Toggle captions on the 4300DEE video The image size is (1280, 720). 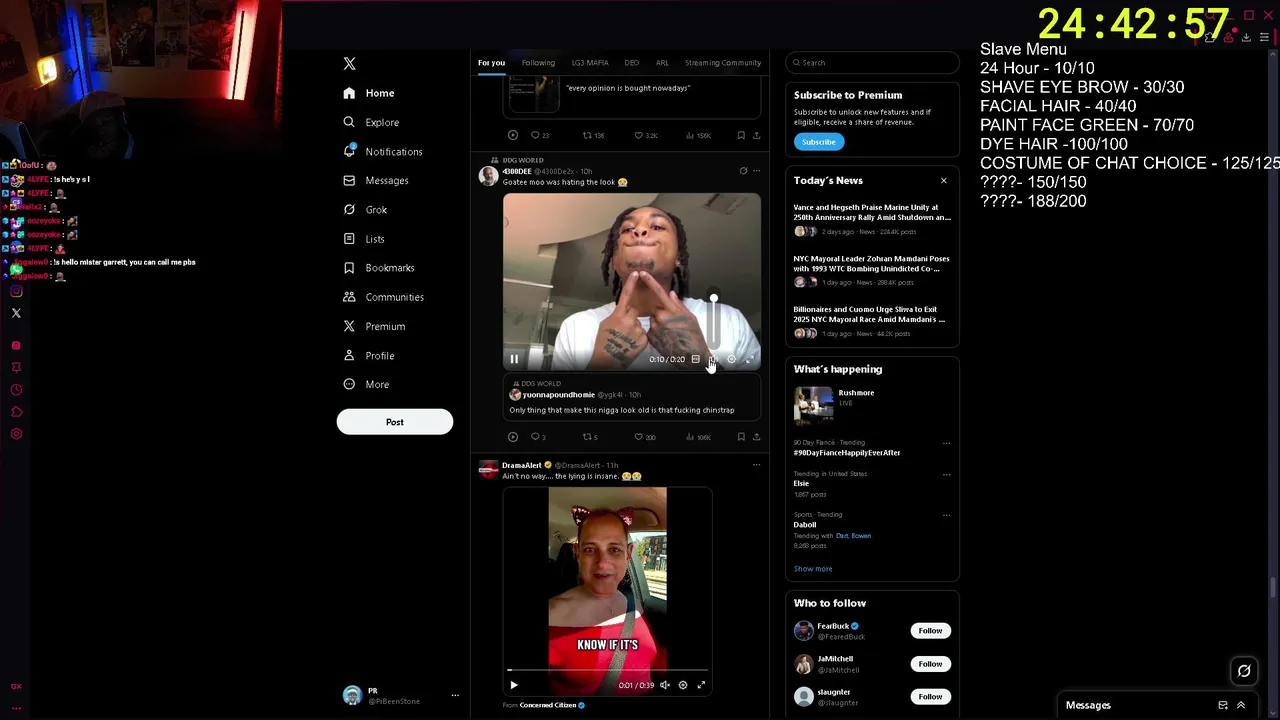(x=696, y=359)
